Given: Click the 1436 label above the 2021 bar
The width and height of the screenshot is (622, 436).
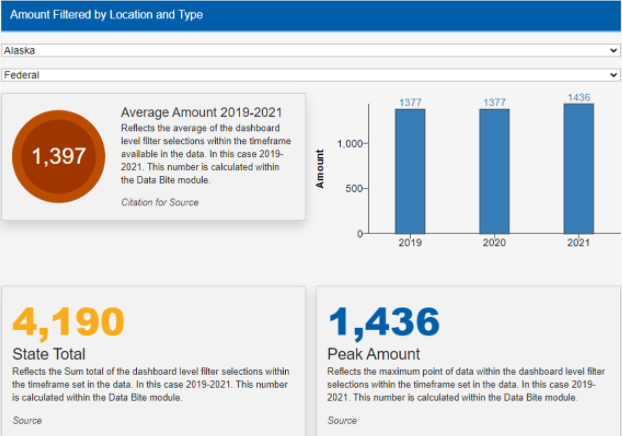Looking at the screenshot, I should pos(578,97).
